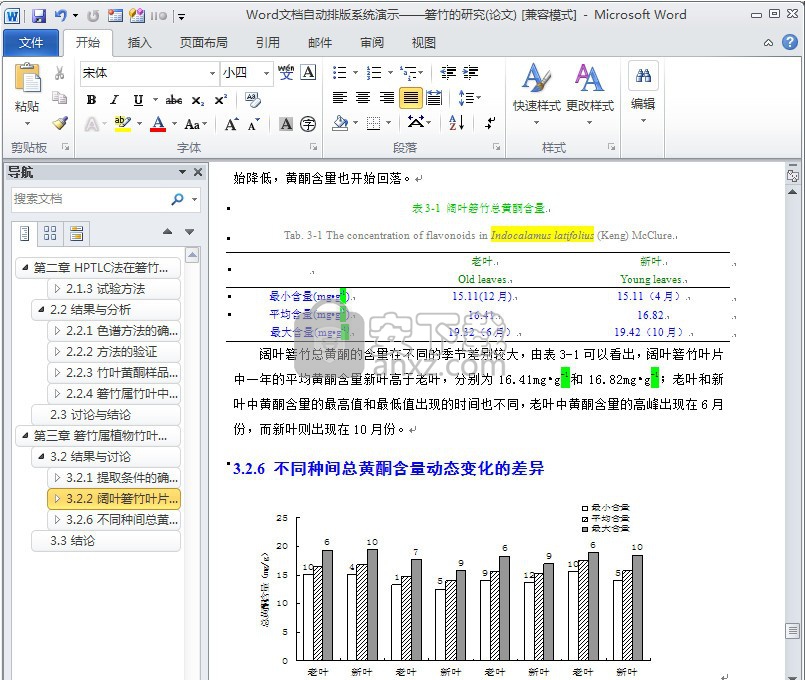805x680 pixels.
Task: Clear formatting with the eraser icon
Action: [253, 100]
